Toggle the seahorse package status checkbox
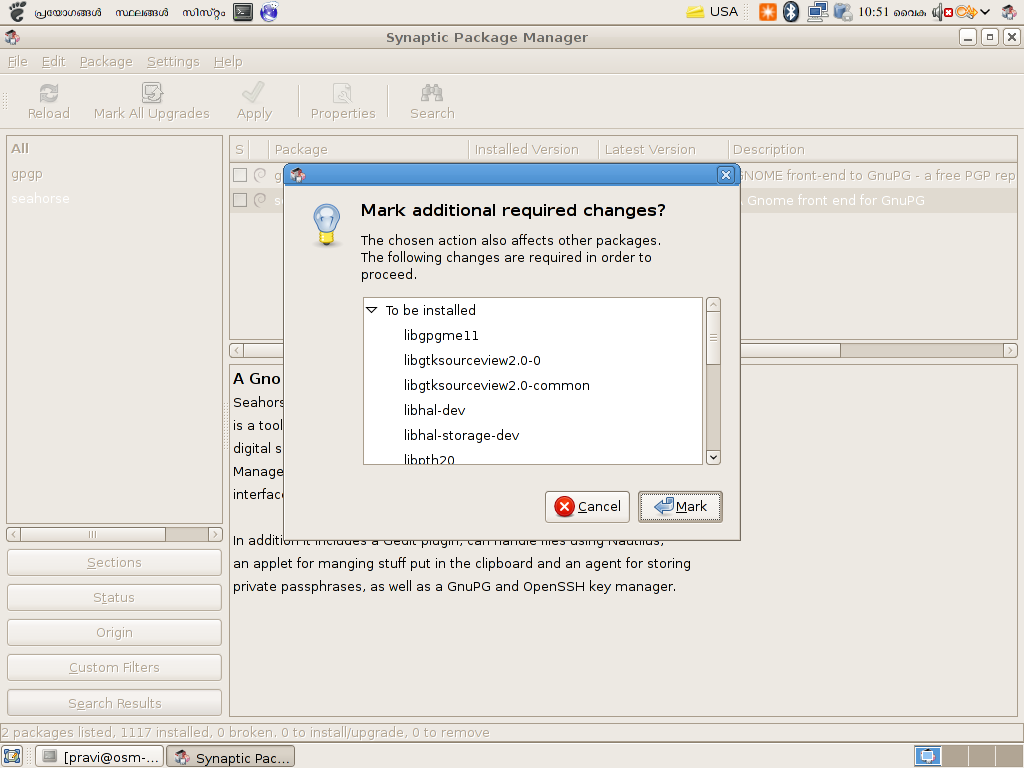1024x768 pixels. pyautogui.click(x=240, y=200)
